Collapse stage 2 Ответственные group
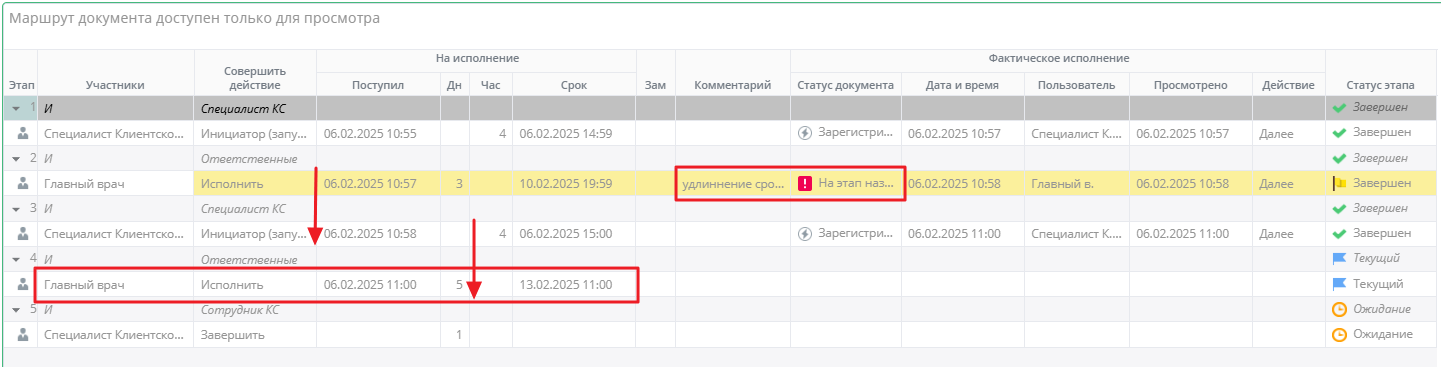 (x=15, y=158)
